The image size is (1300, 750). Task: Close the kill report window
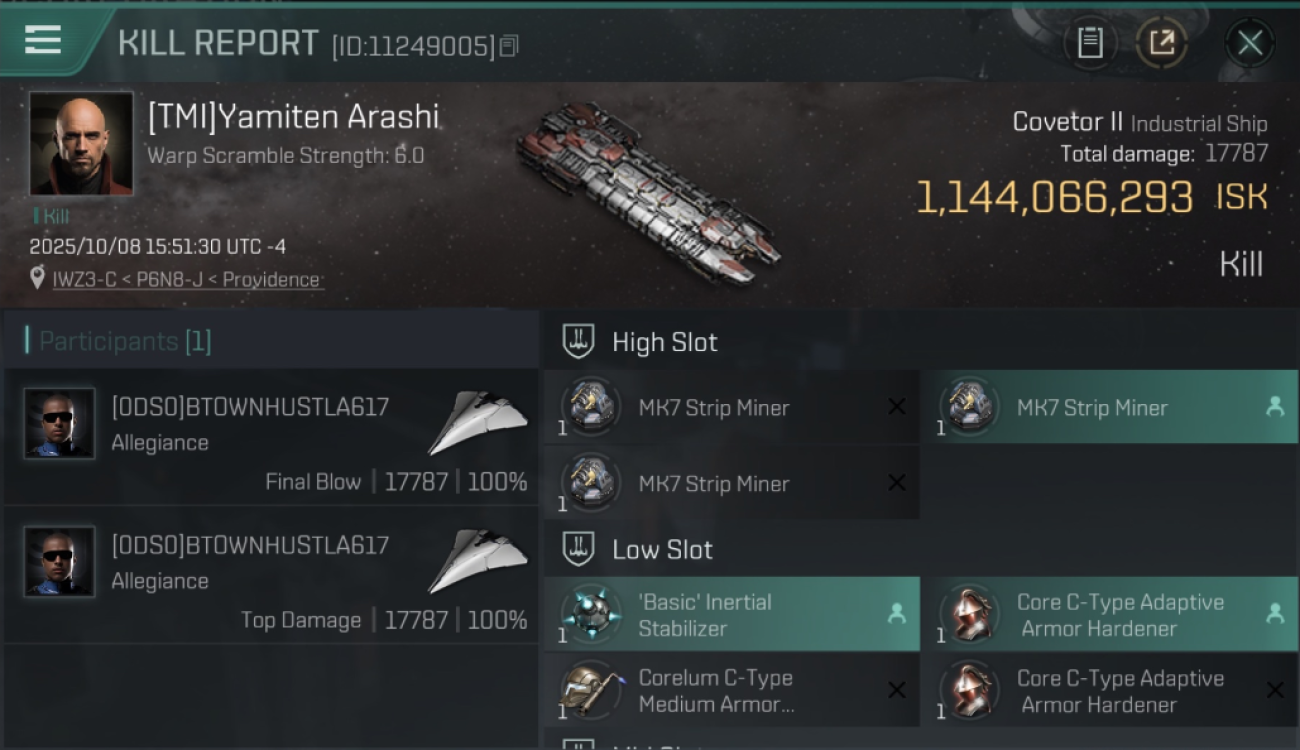click(x=1249, y=43)
